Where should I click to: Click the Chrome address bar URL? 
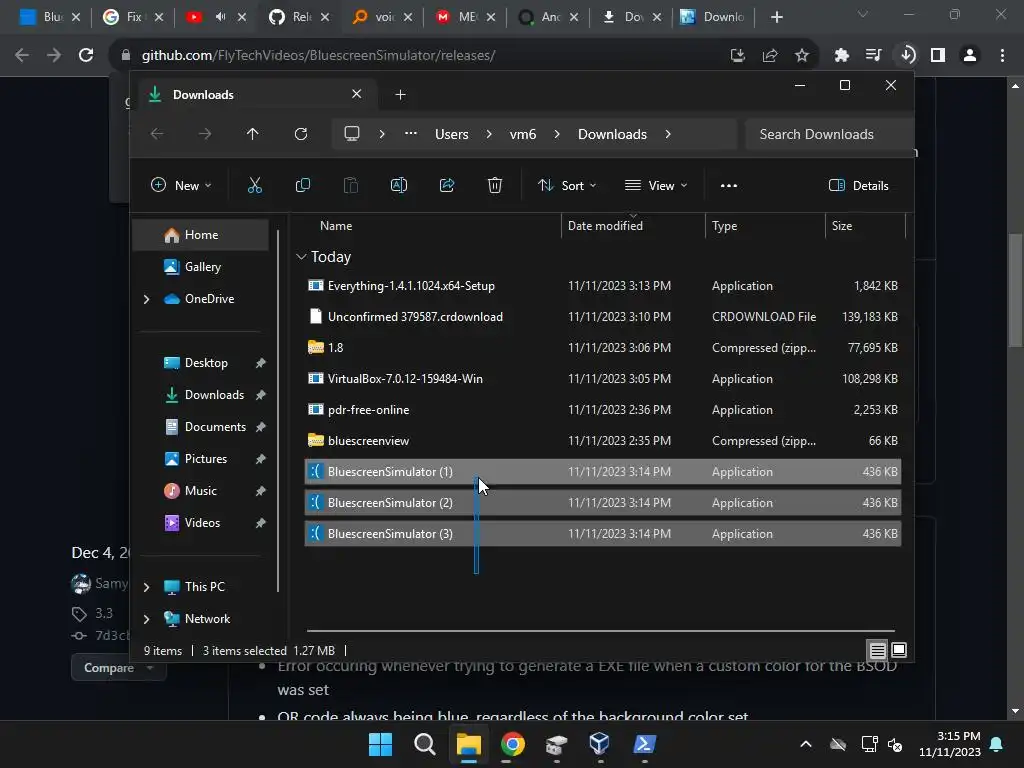pos(318,55)
